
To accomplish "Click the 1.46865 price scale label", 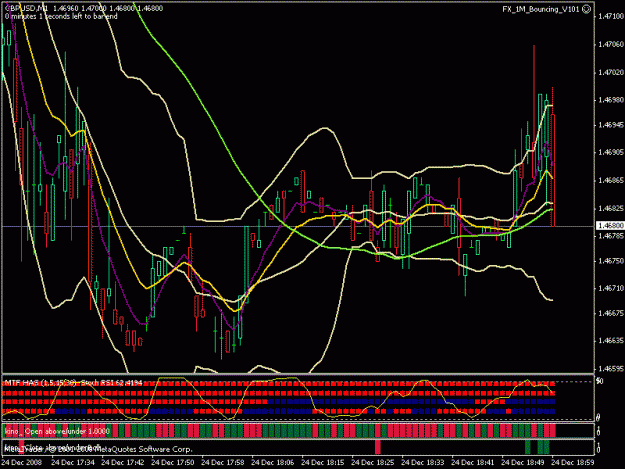I will (x=610, y=181).
